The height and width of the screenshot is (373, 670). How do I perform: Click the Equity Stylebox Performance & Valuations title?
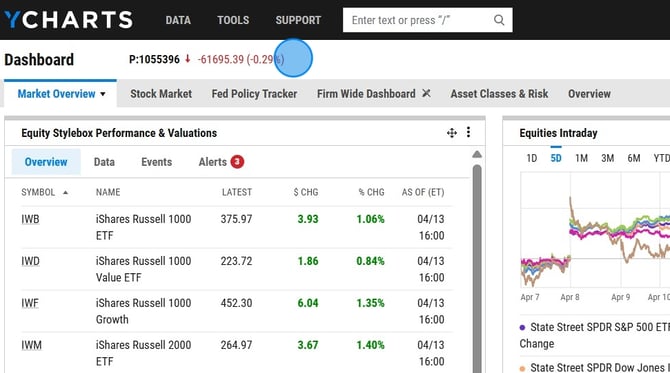119,133
